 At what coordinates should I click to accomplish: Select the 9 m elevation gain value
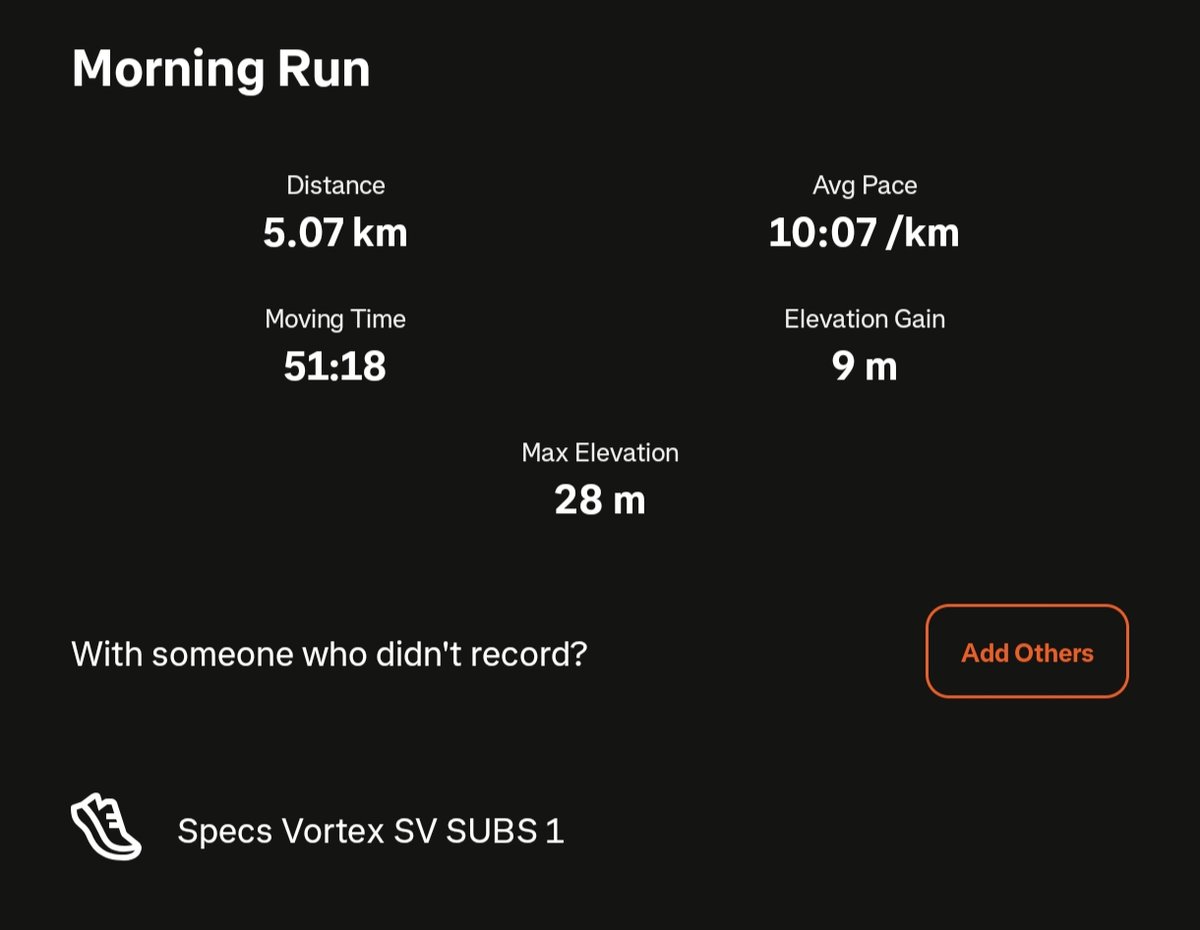pyautogui.click(x=865, y=367)
